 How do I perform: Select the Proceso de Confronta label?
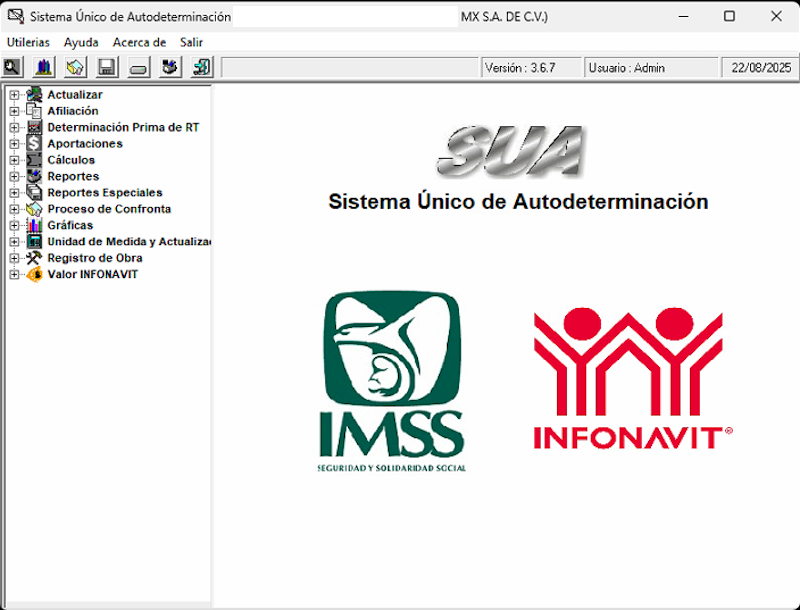pyautogui.click(x=109, y=209)
